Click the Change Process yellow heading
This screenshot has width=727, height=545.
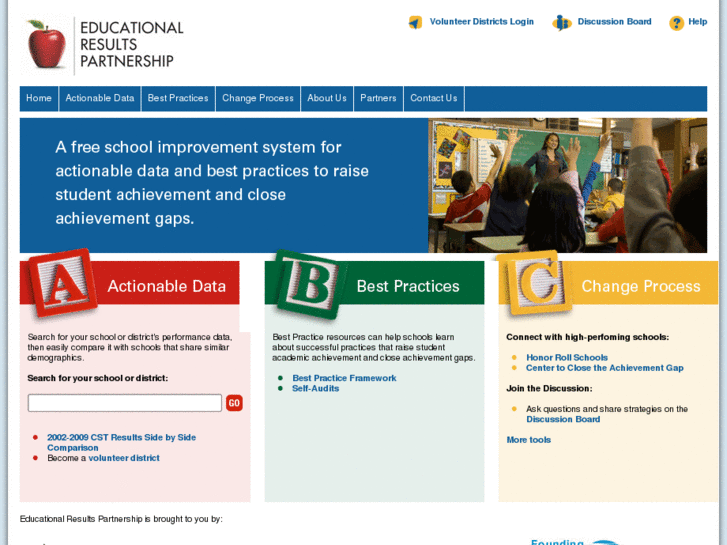point(641,286)
